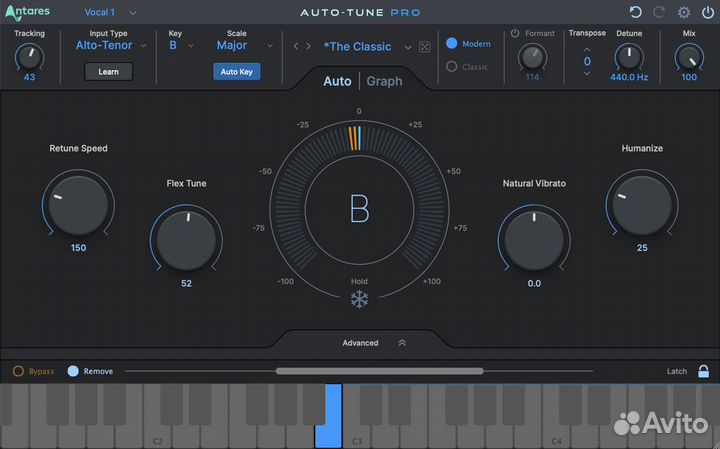Open settings with the gear icon
This screenshot has width=720, height=449.
(684, 12)
